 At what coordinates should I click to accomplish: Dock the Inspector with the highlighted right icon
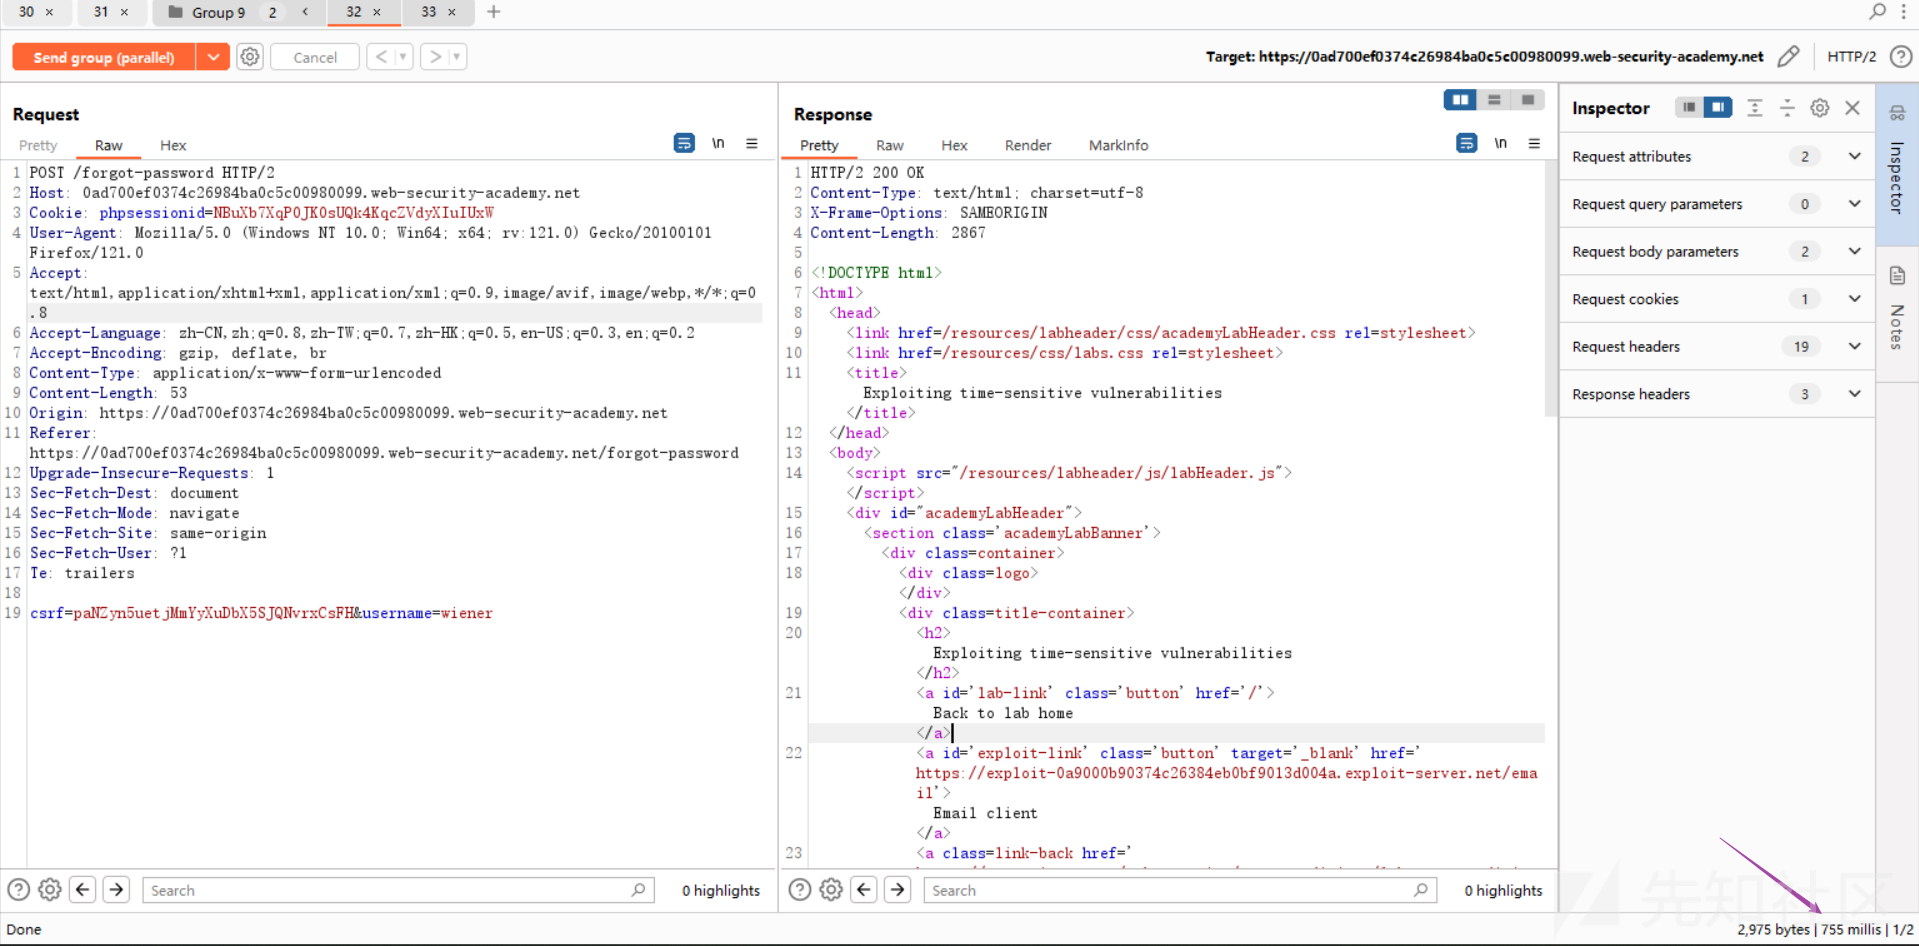[x=1718, y=107]
